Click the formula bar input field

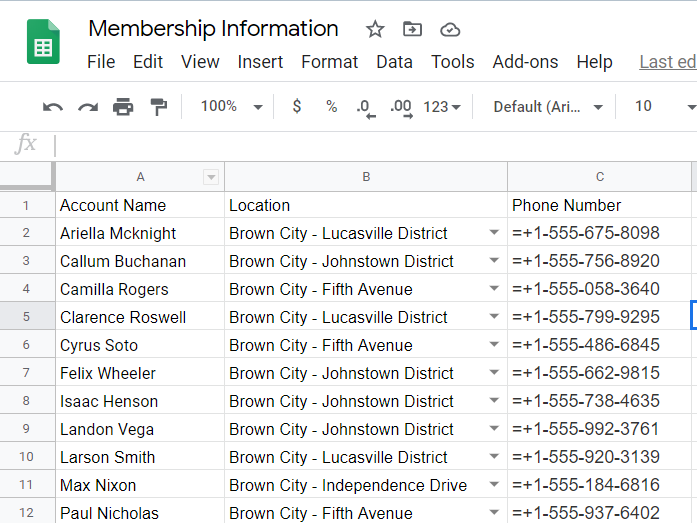pyautogui.click(x=370, y=145)
